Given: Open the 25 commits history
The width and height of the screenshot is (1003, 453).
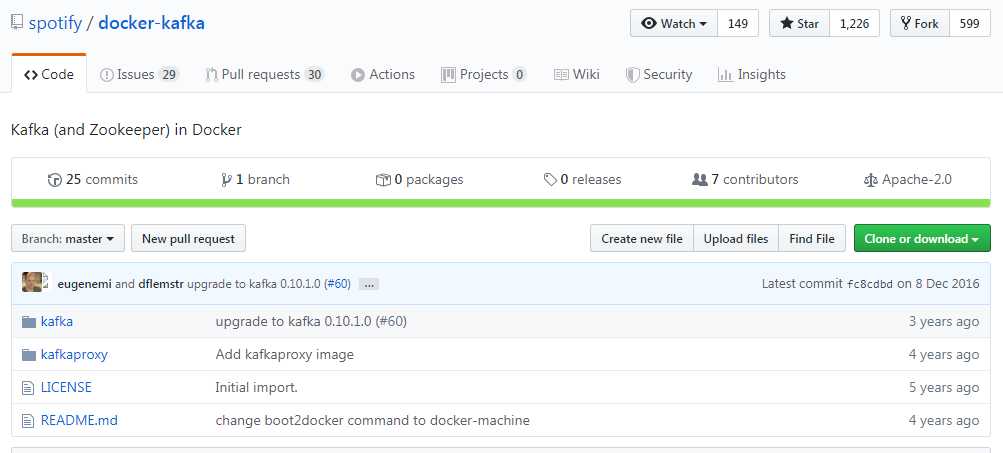Looking at the screenshot, I should click(x=93, y=180).
